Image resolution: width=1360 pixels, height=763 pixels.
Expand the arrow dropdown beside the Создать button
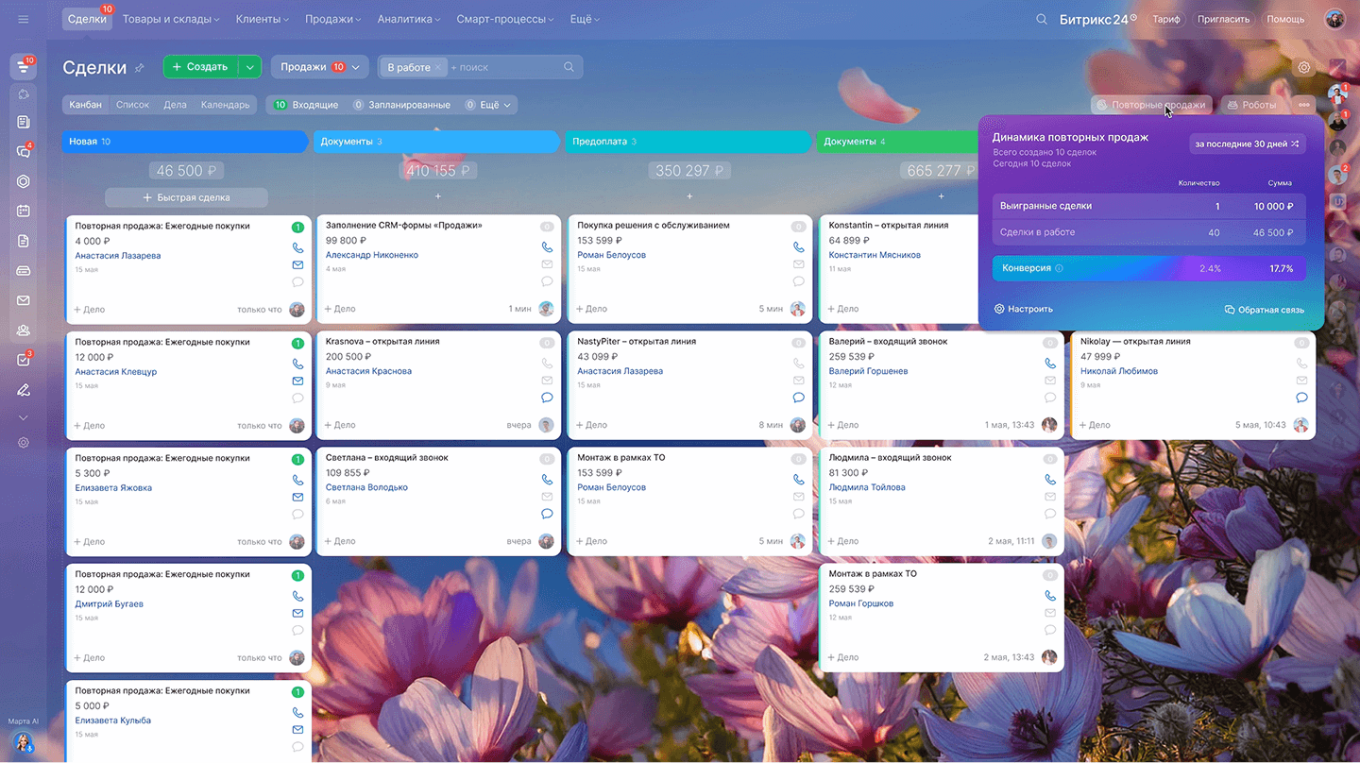click(250, 67)
